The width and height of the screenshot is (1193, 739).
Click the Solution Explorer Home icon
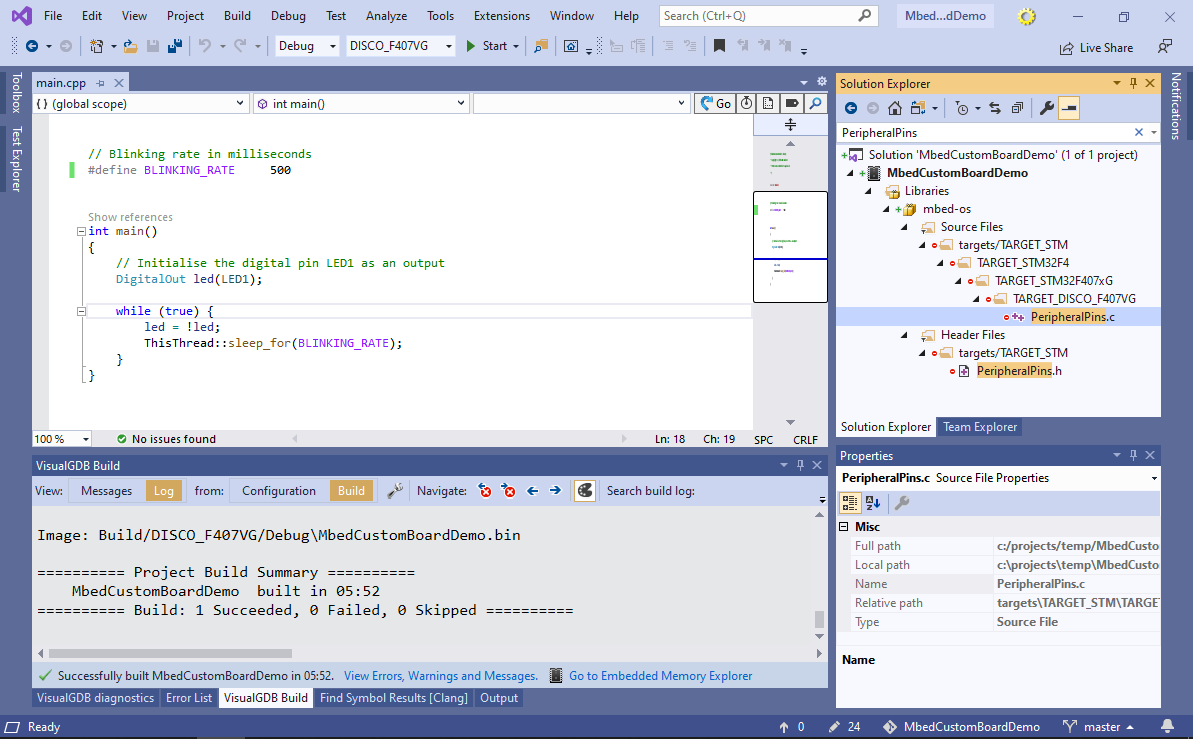pos(895,109)
